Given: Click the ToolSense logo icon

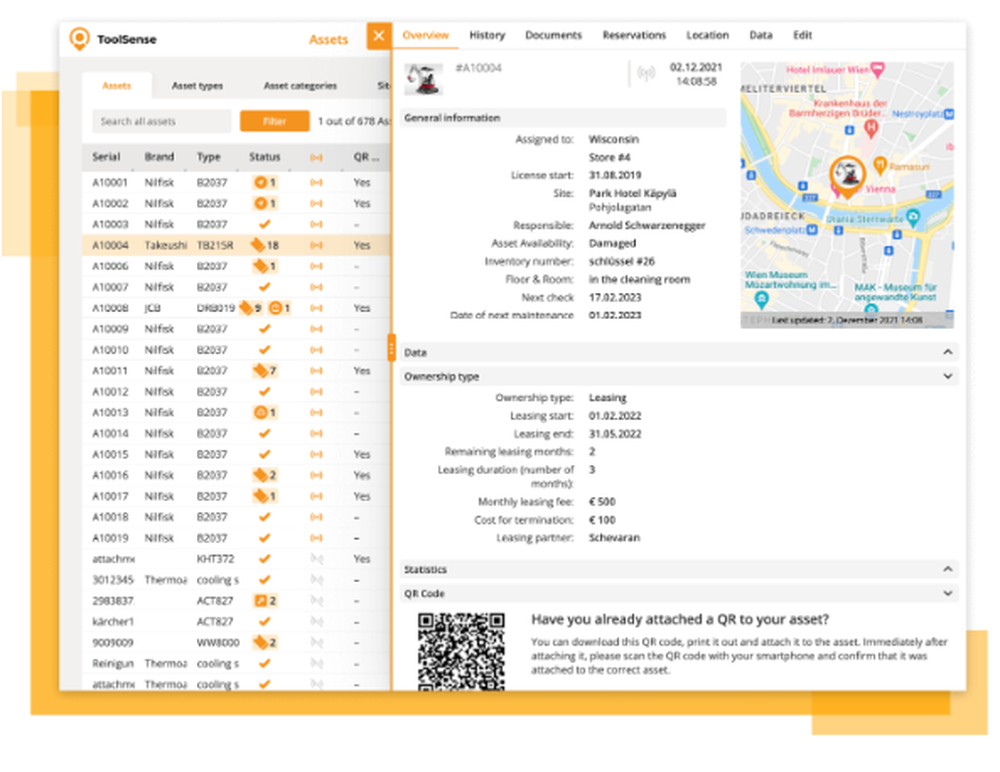Looking at the screenshot, I should point(79,39).
